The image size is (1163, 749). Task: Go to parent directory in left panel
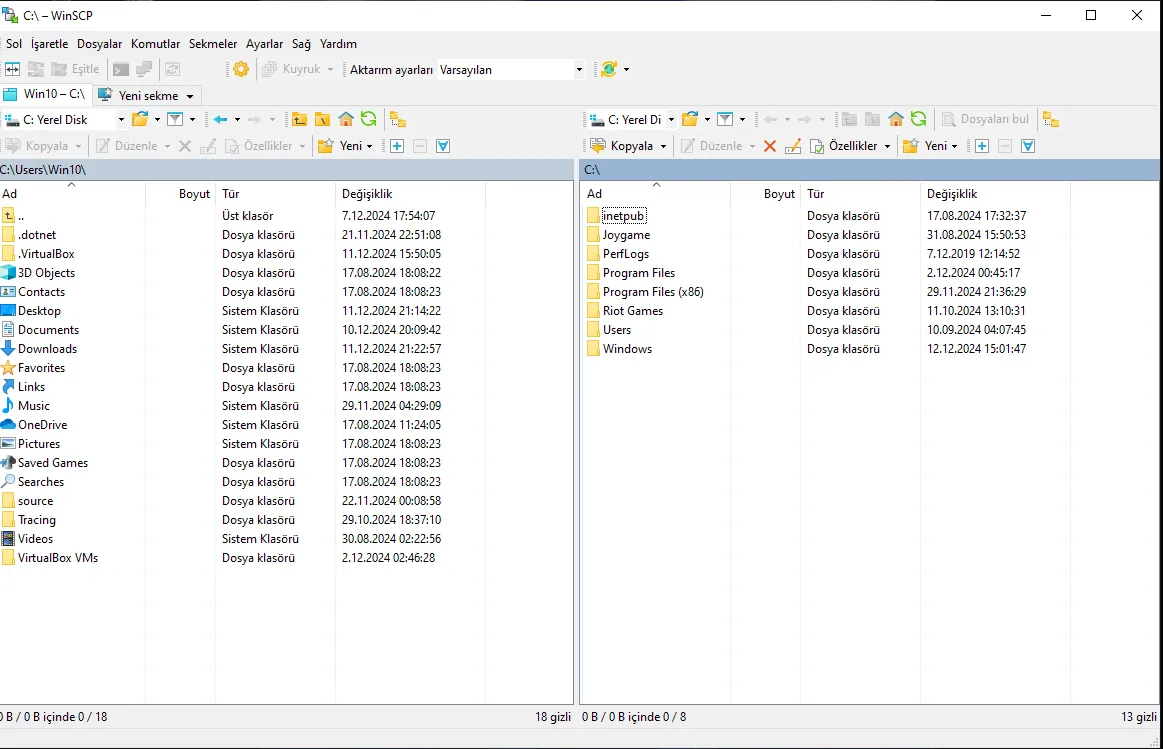point(299,119)
